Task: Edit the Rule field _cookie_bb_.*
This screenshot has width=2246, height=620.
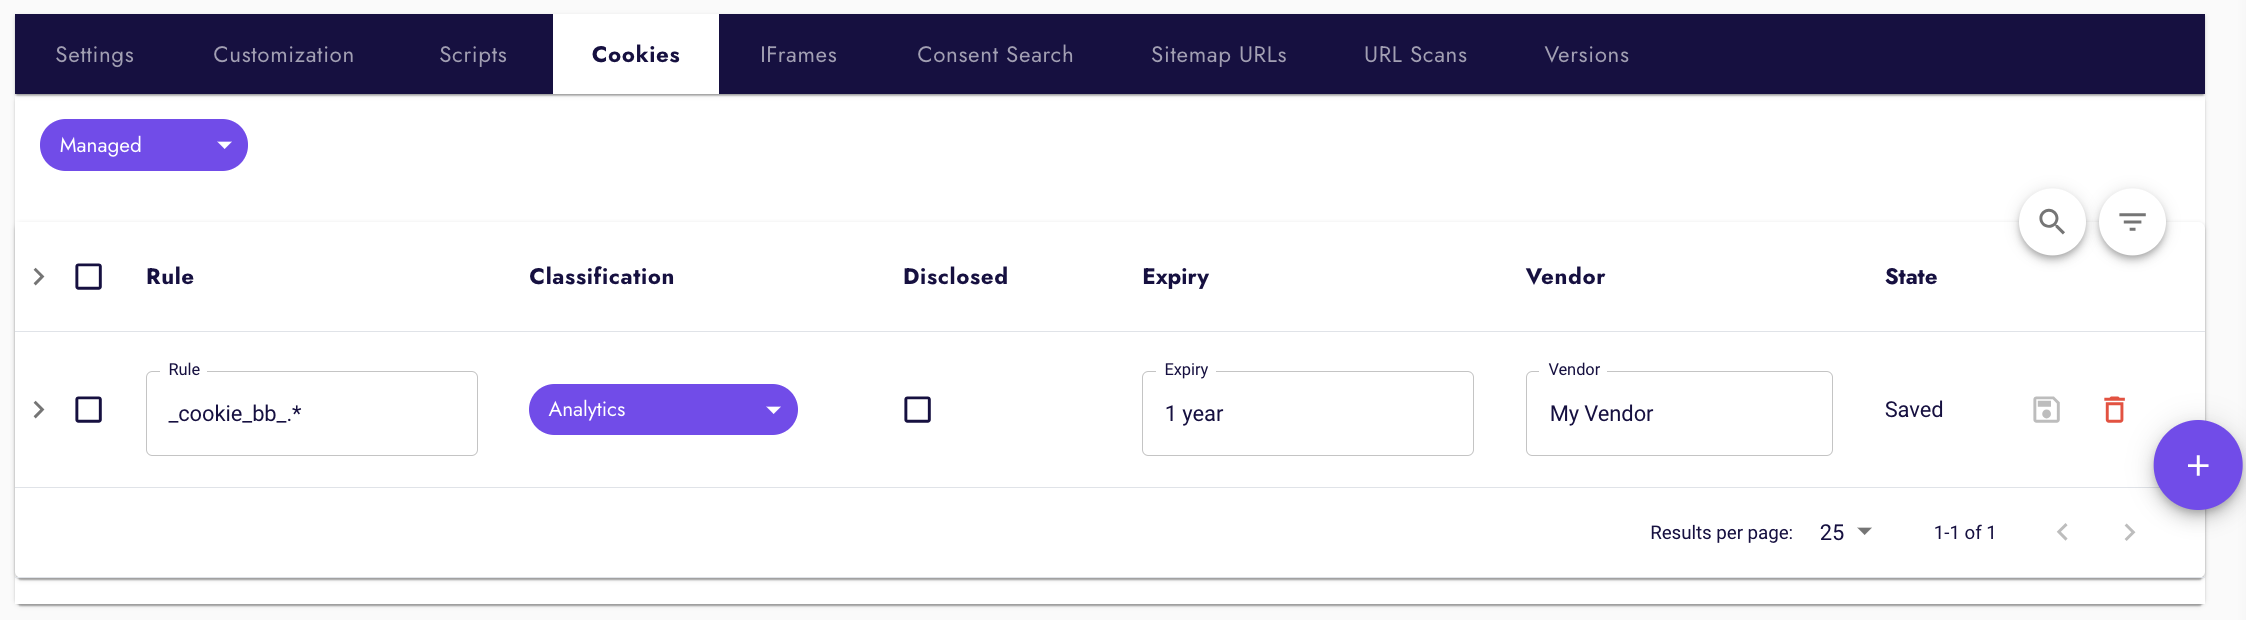Action: point(312,413)
